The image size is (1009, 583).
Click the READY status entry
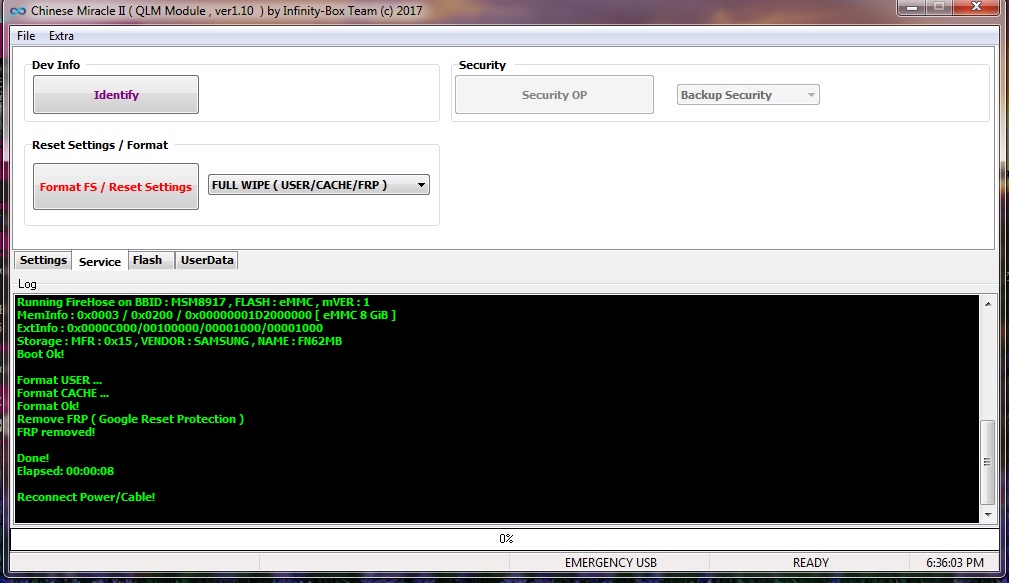coord(810,562)
